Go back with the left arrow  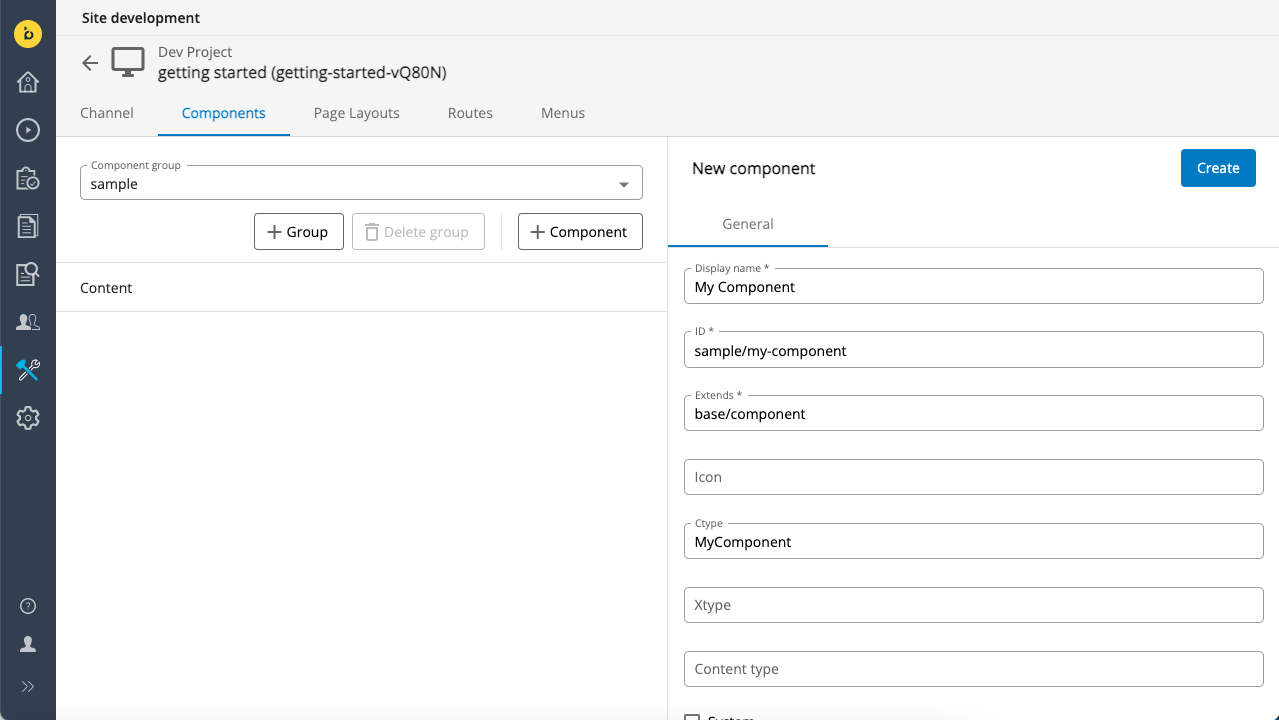click(x=90, y=63)
